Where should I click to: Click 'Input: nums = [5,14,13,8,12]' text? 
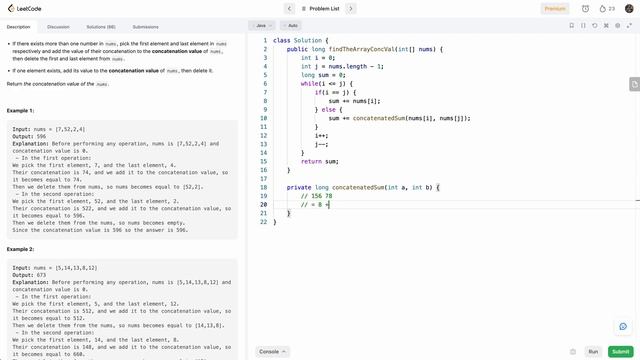pos(55,268)
